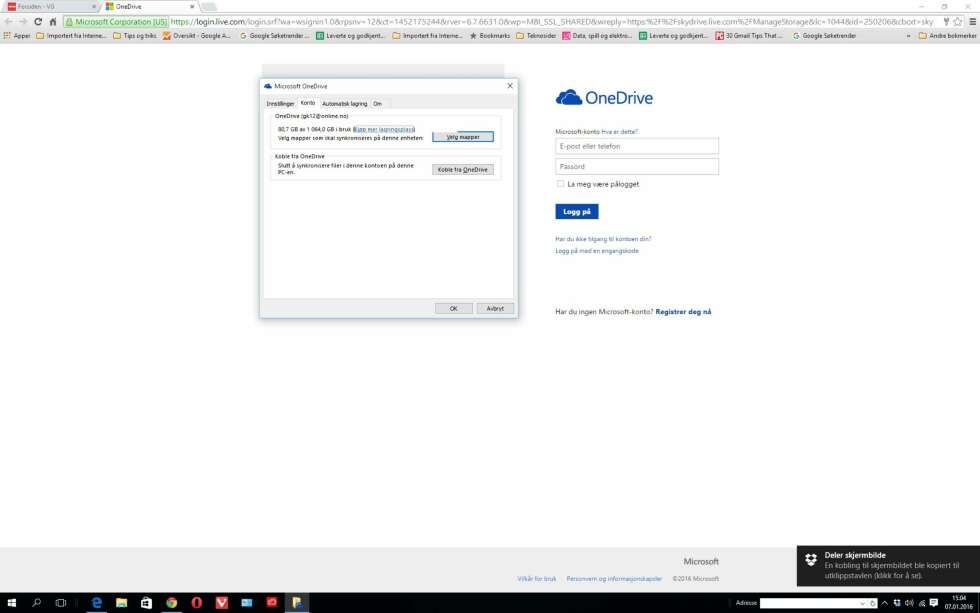Screen dimensions: 980x613
Task: Open Personvern og informasjonskapsler link
Action: point(614,579)
